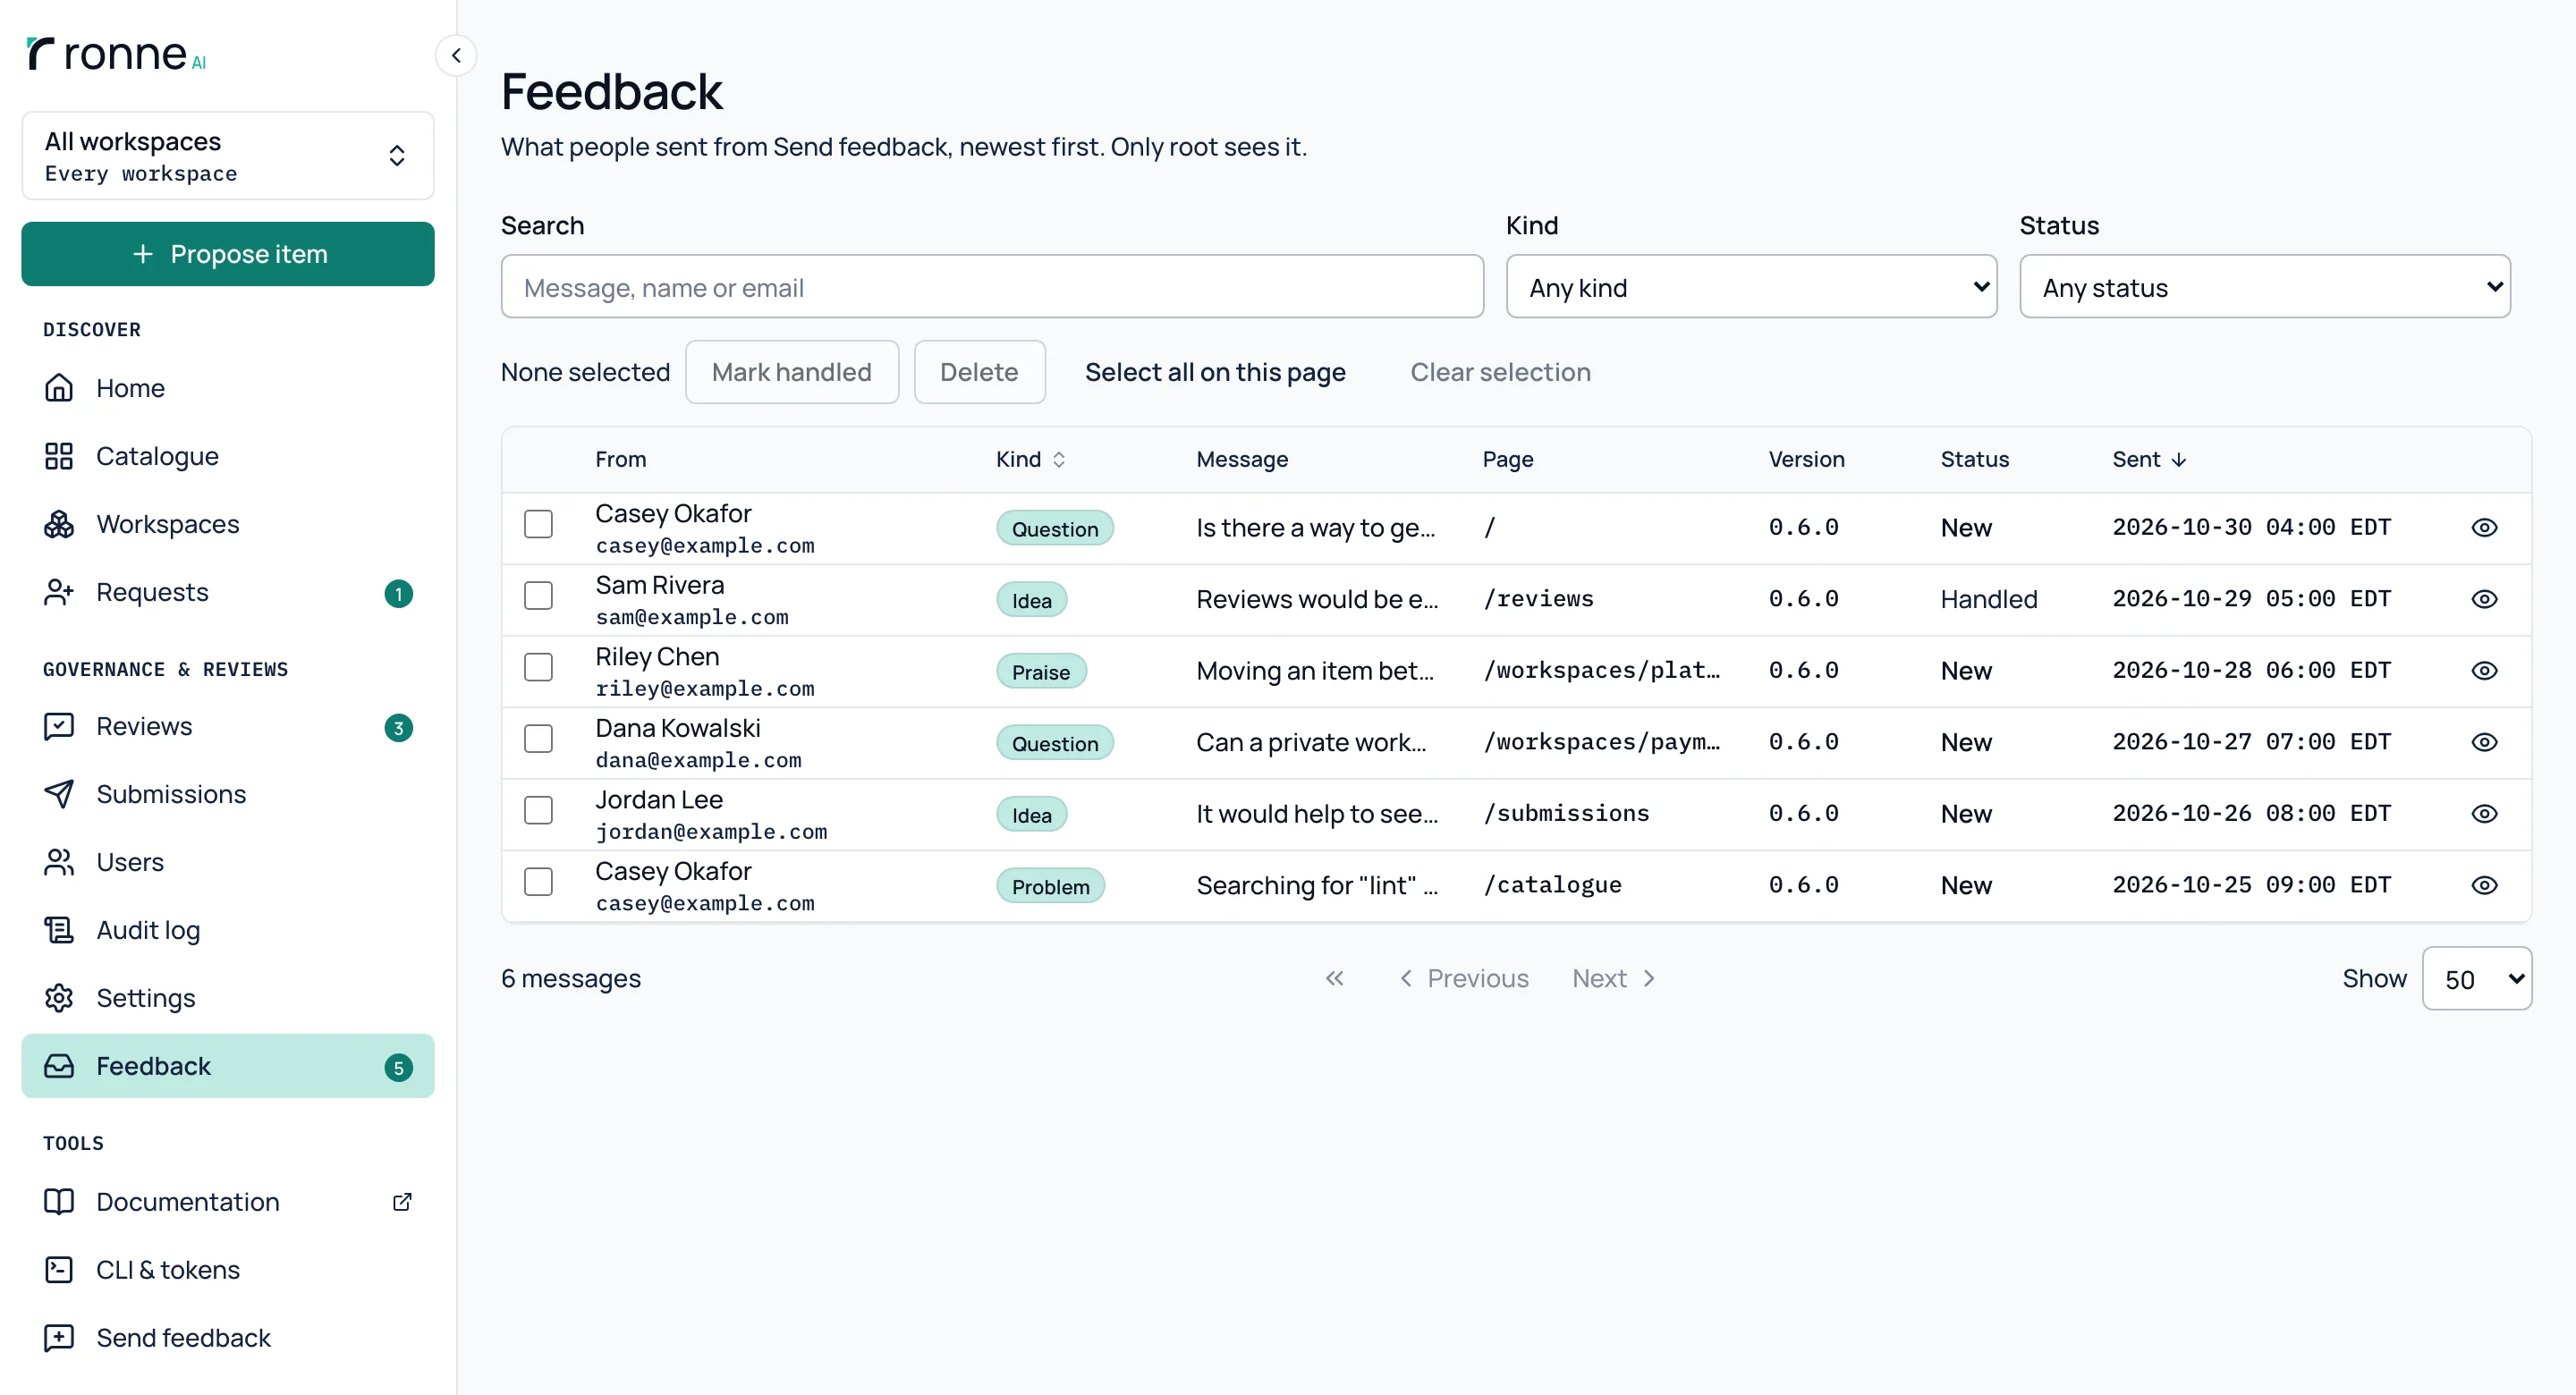
Task: Navigate to Submissions
Action: [228, 794]
